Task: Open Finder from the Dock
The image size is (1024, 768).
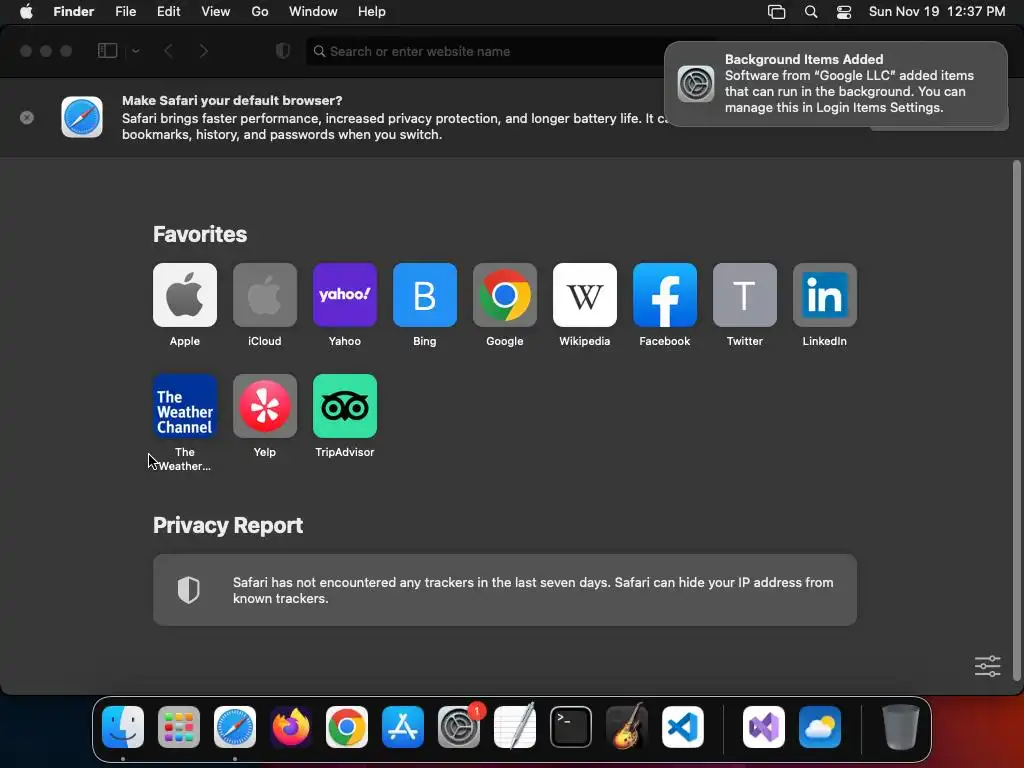Action: pos(123,727)
